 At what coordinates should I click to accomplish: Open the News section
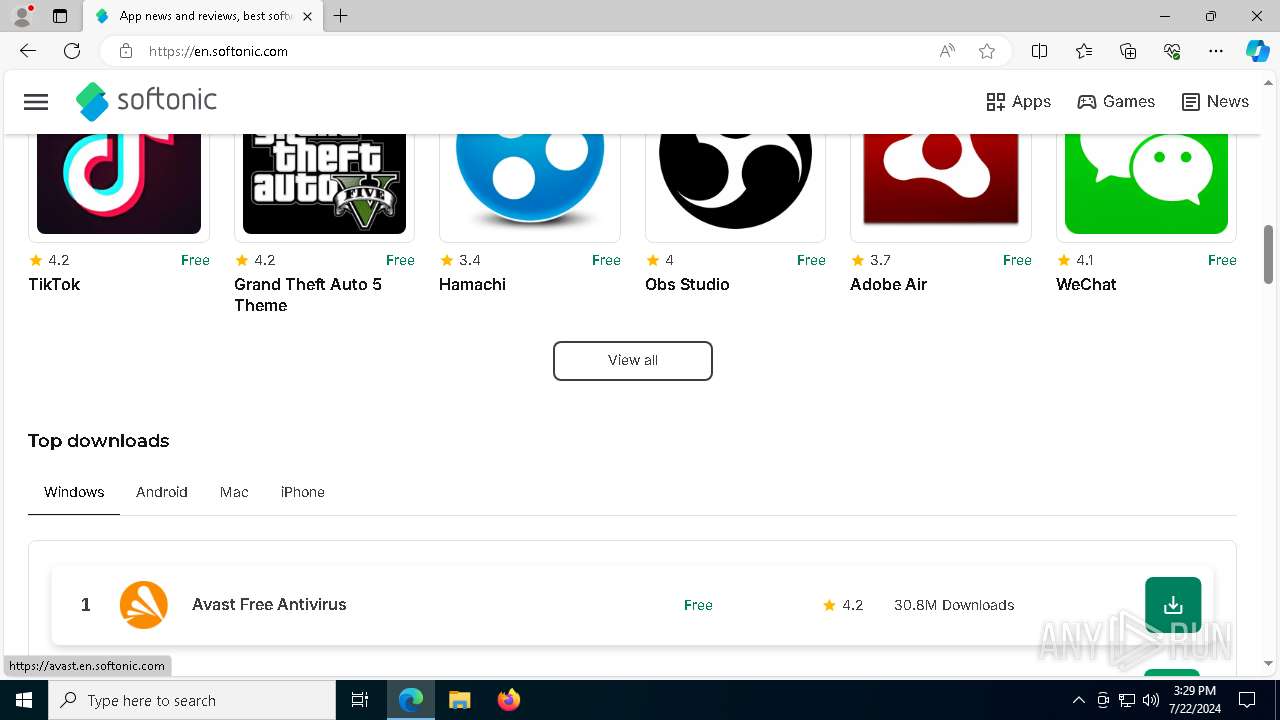pos(1215,102)
